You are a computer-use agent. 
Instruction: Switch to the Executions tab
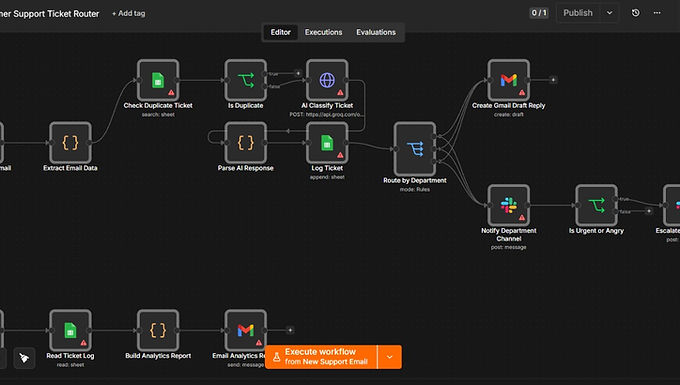click(323, 32)
